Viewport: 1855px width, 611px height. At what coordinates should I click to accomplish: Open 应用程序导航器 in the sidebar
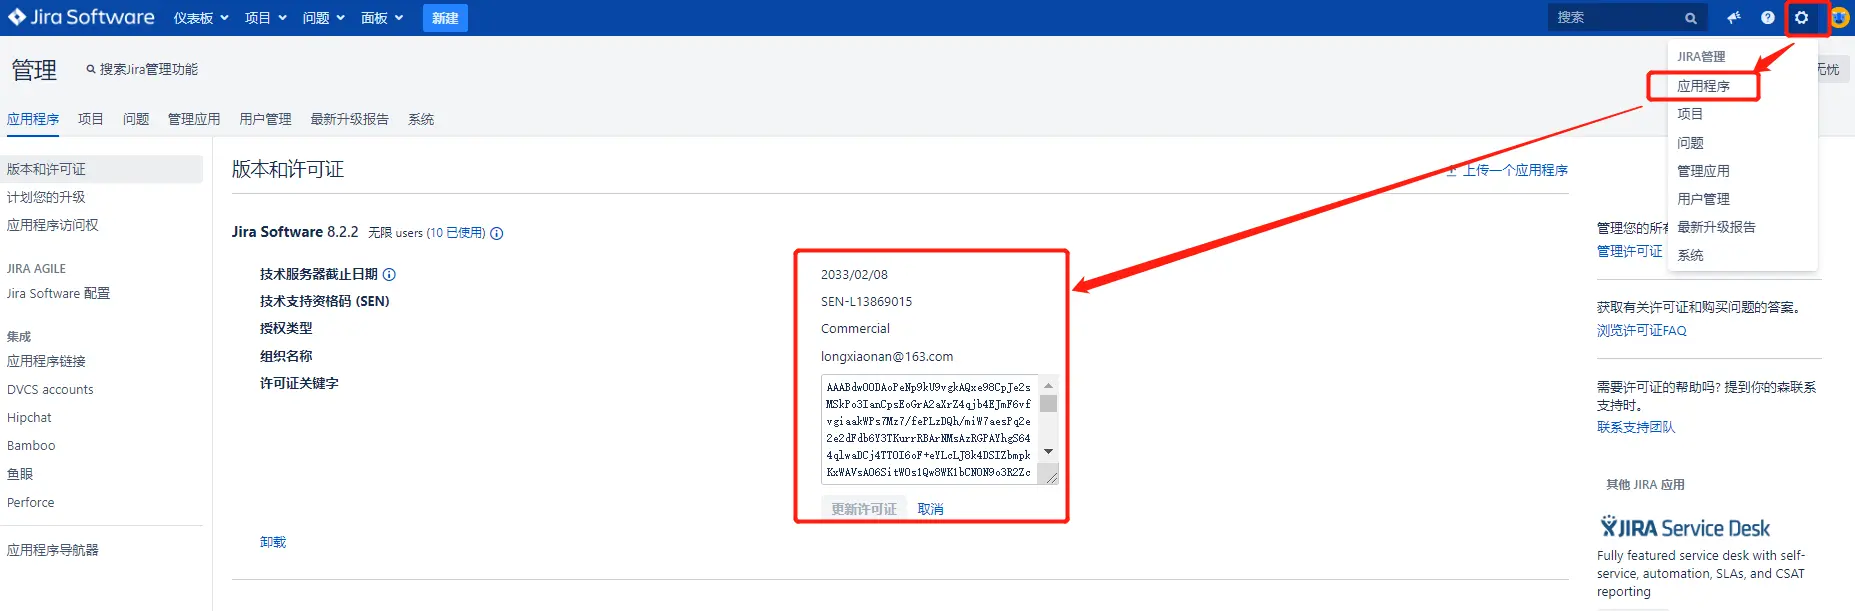53,550
